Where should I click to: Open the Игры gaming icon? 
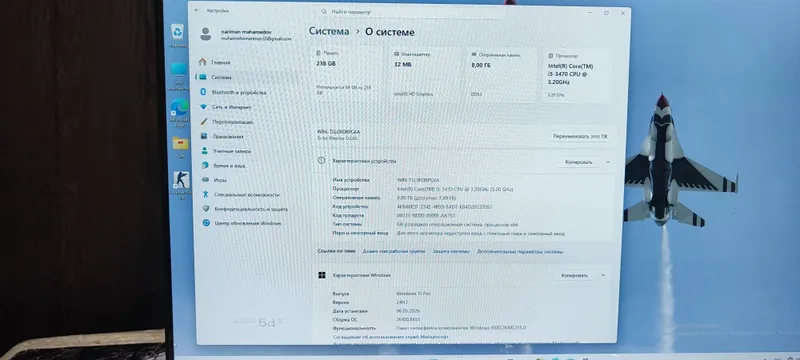click(205, 180)
